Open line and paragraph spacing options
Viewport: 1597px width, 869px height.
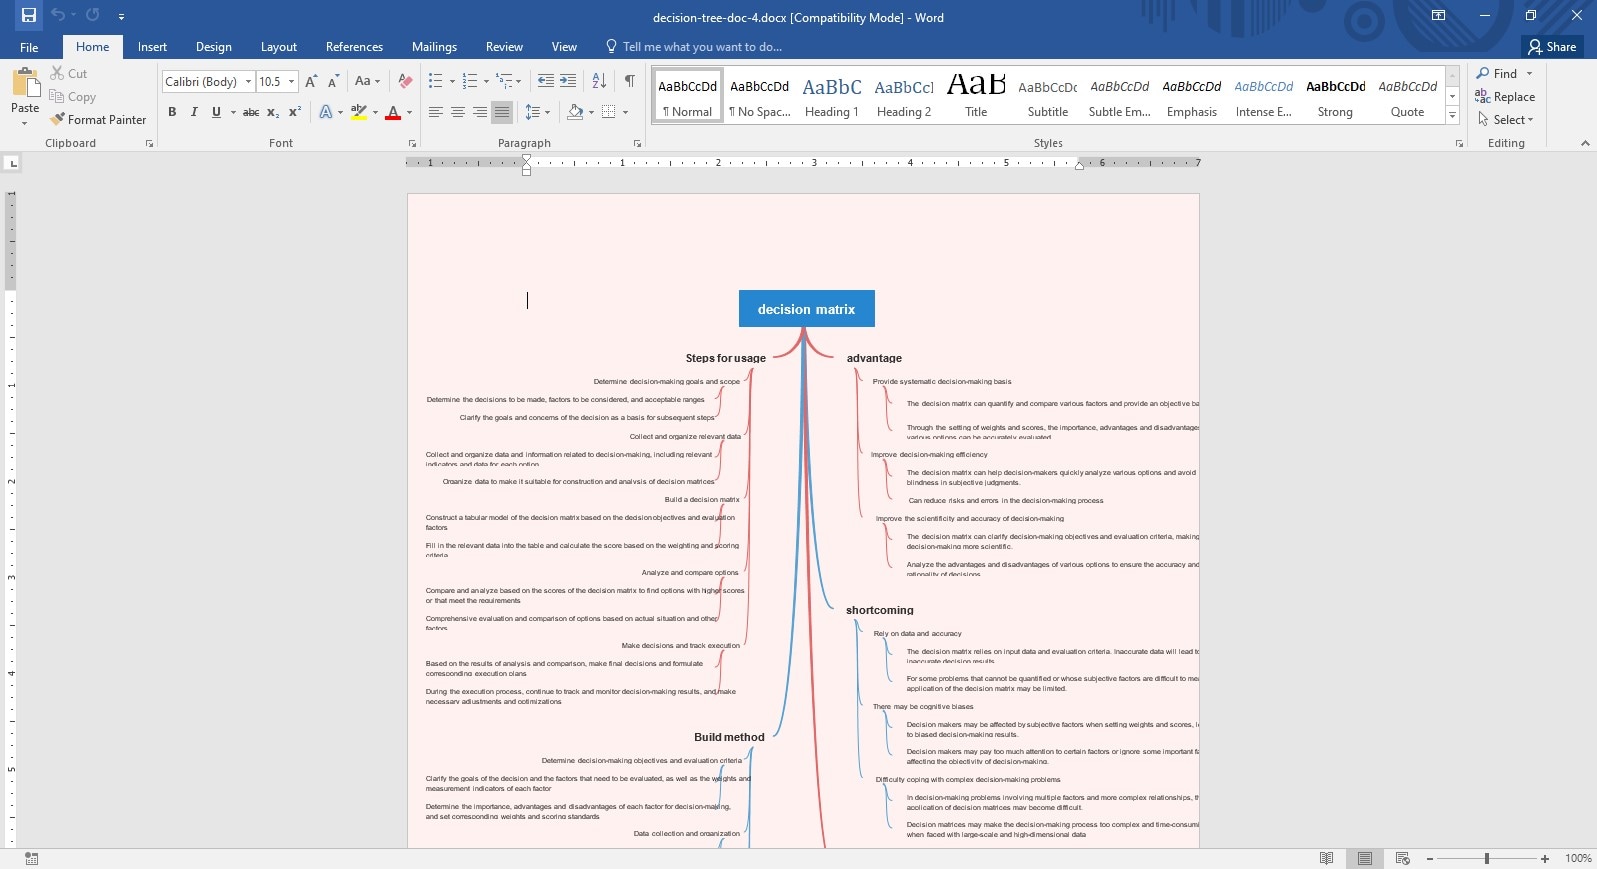point(537,112)
